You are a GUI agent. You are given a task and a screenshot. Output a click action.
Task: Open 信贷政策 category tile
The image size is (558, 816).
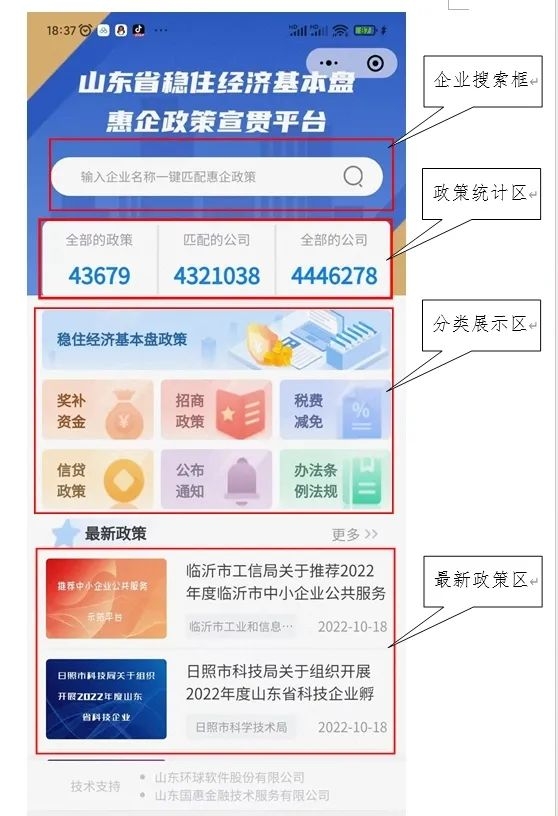point(98,479)
